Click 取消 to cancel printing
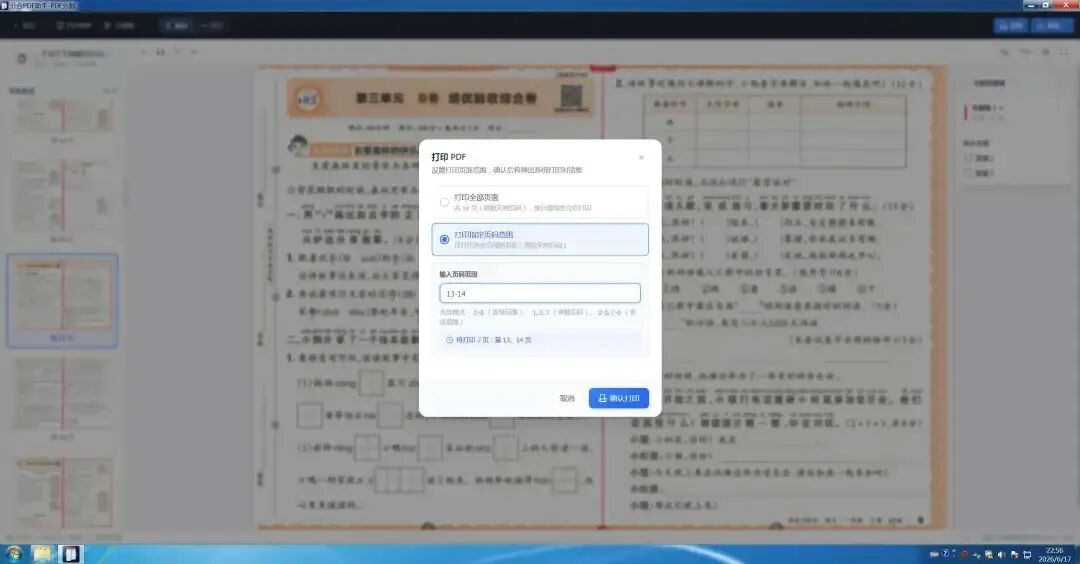The height and width of the screenshot is (564, 1080). coord(567,398)
